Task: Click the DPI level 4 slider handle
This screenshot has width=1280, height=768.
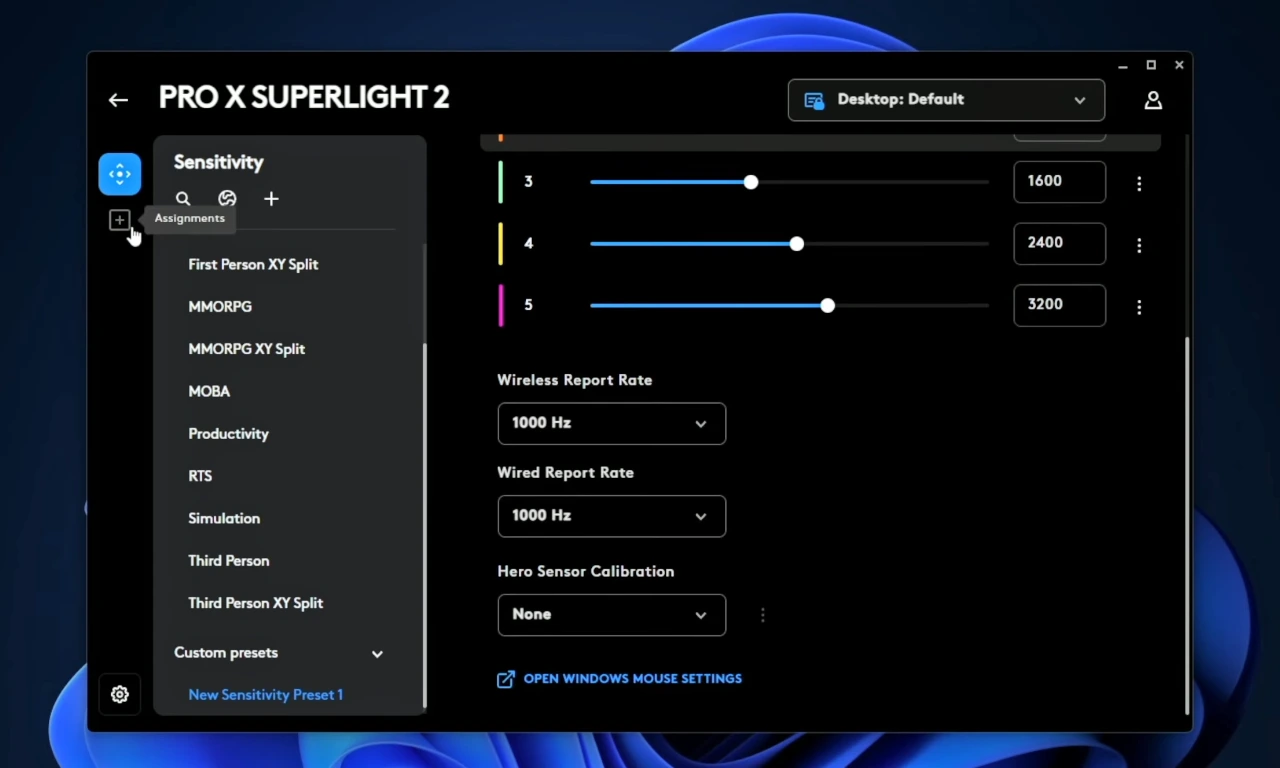Action: [797, 244]
